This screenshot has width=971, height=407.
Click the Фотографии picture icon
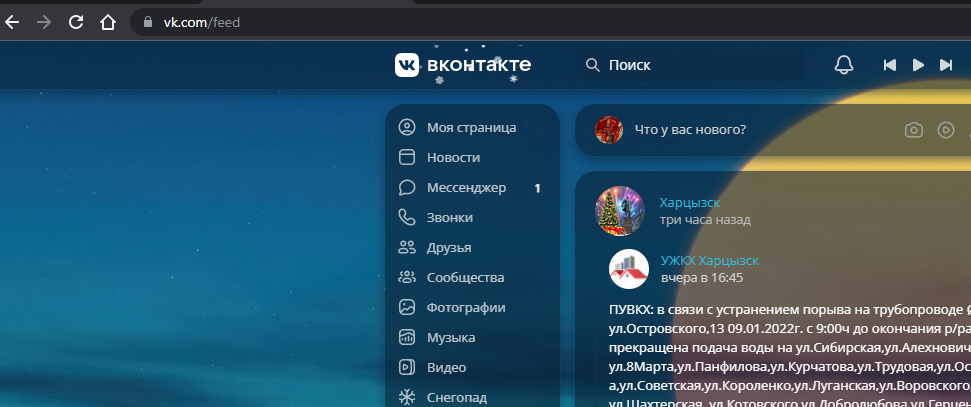[x=407, y=307]
